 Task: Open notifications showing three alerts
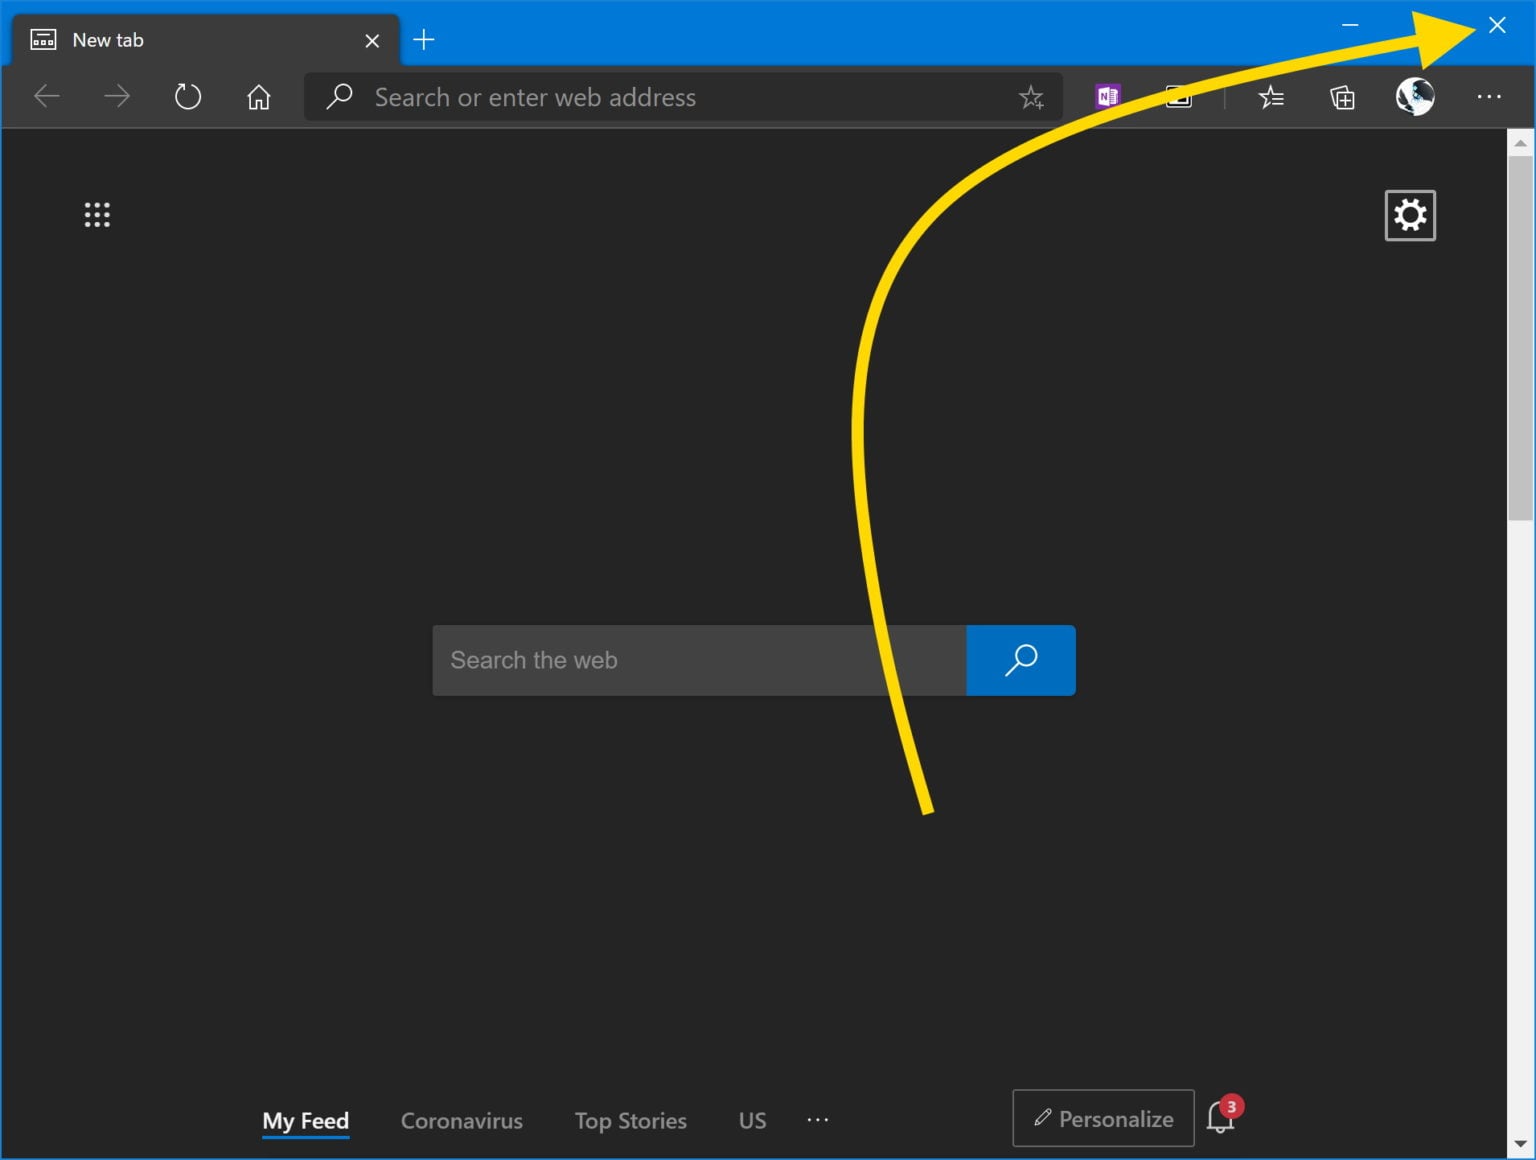1220,1118
